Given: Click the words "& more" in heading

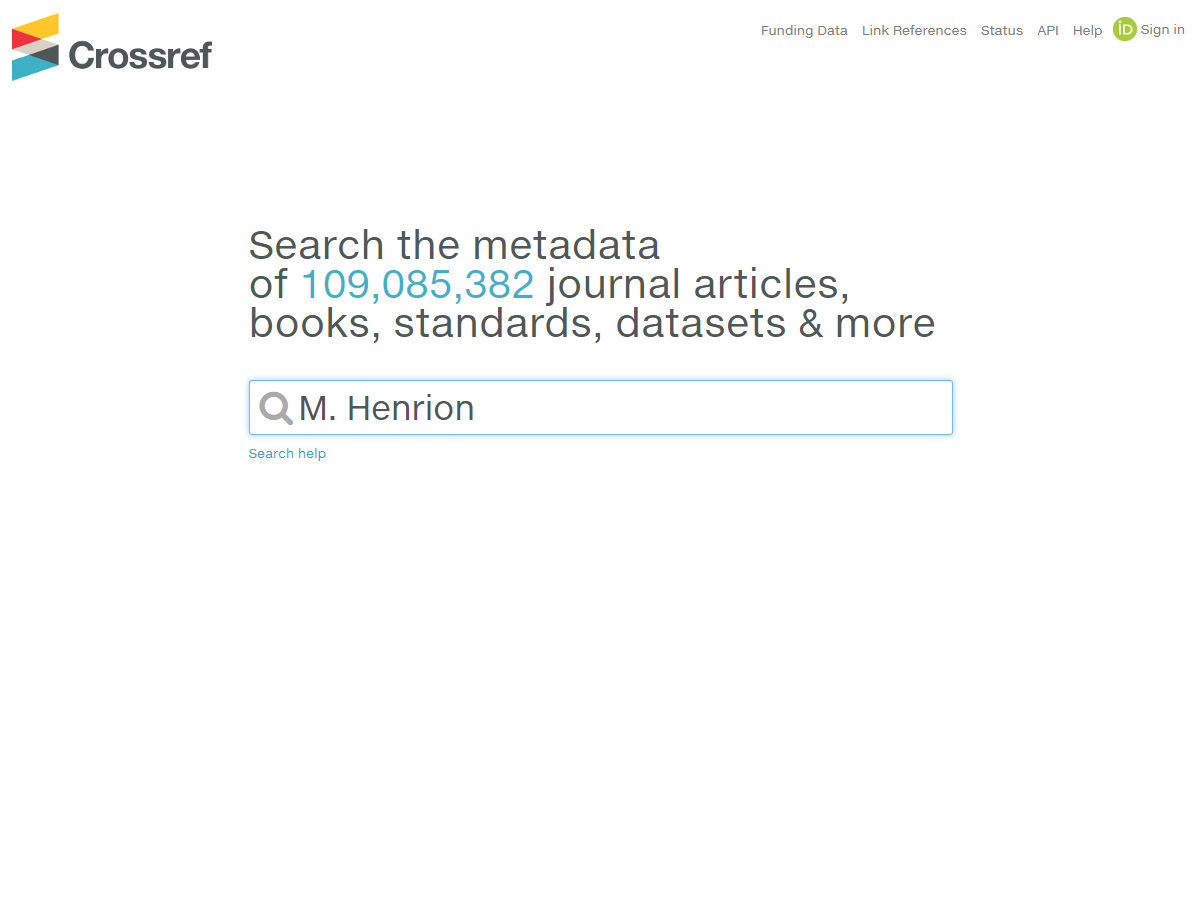Looking at the screenshot, I should 867,324.
